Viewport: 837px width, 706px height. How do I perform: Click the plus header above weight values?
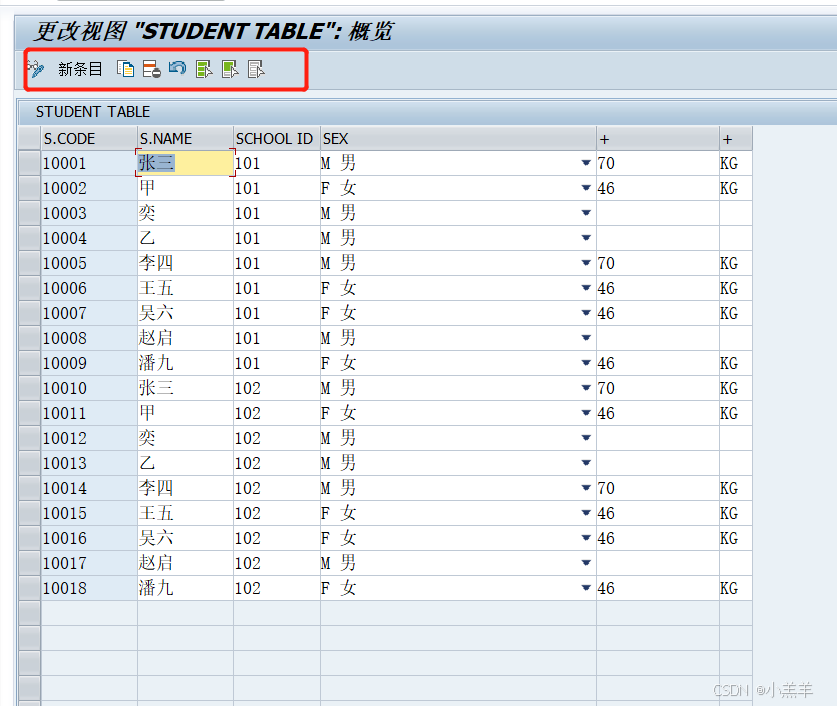click(x=658, y=138)
